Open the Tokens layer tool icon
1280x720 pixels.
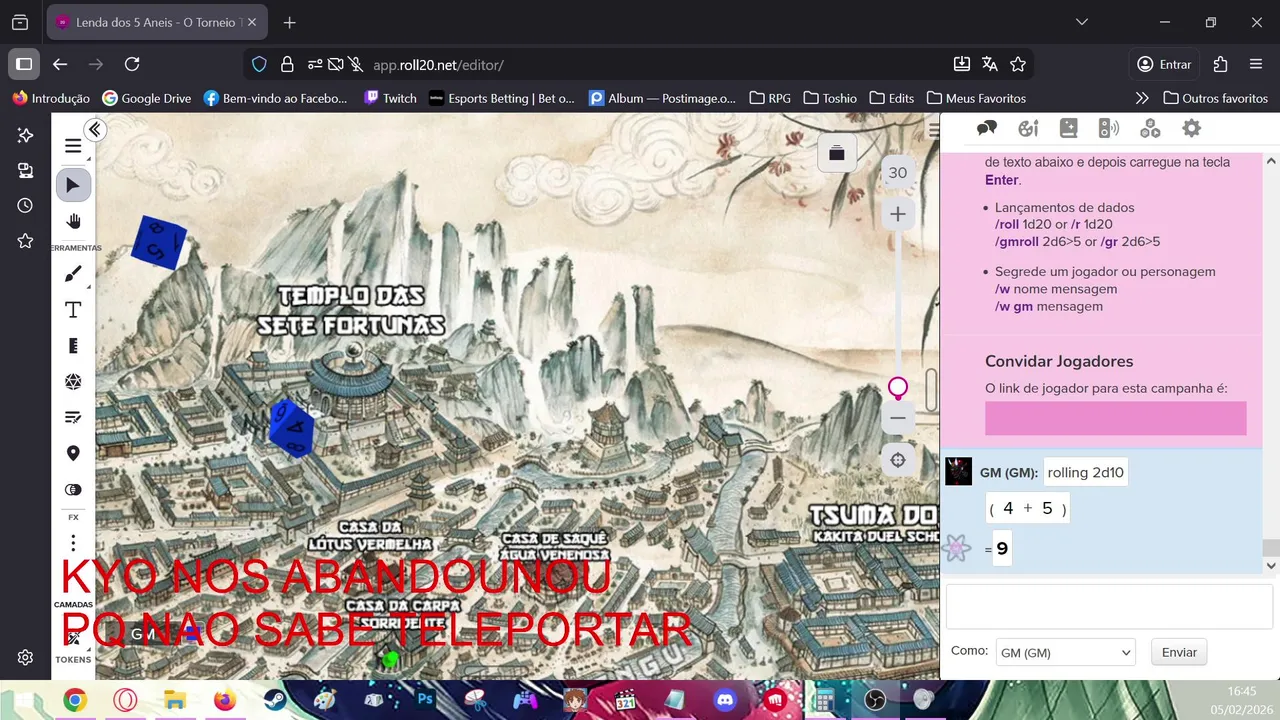[73, 636]
